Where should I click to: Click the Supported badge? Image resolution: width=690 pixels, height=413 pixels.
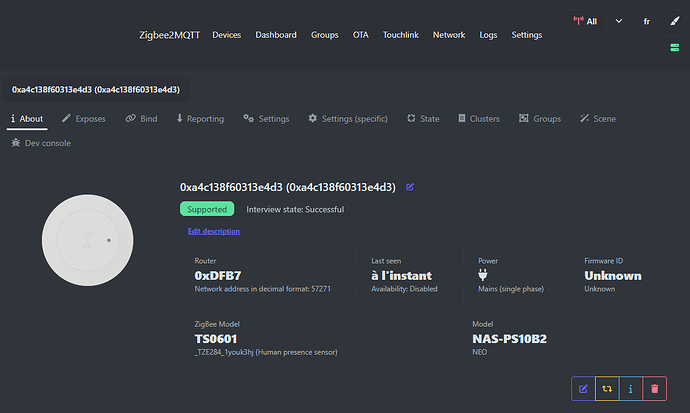click(207, 209)
